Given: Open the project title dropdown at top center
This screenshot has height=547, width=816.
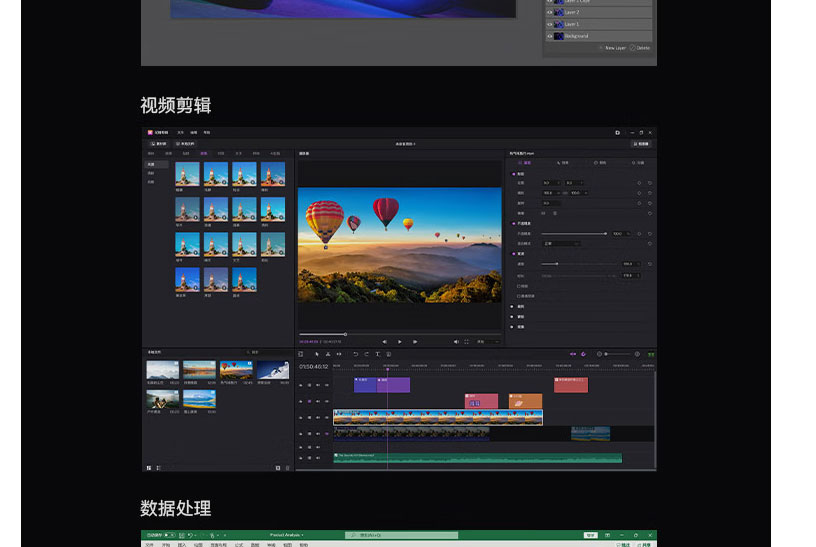Looking at the screenshot, I should (x=405, y=144).
